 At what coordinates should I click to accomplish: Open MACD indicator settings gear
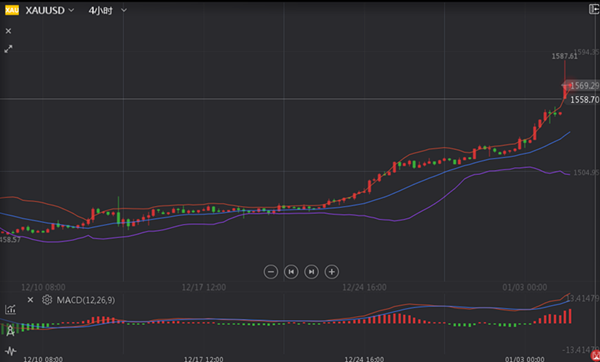point(47,300)
